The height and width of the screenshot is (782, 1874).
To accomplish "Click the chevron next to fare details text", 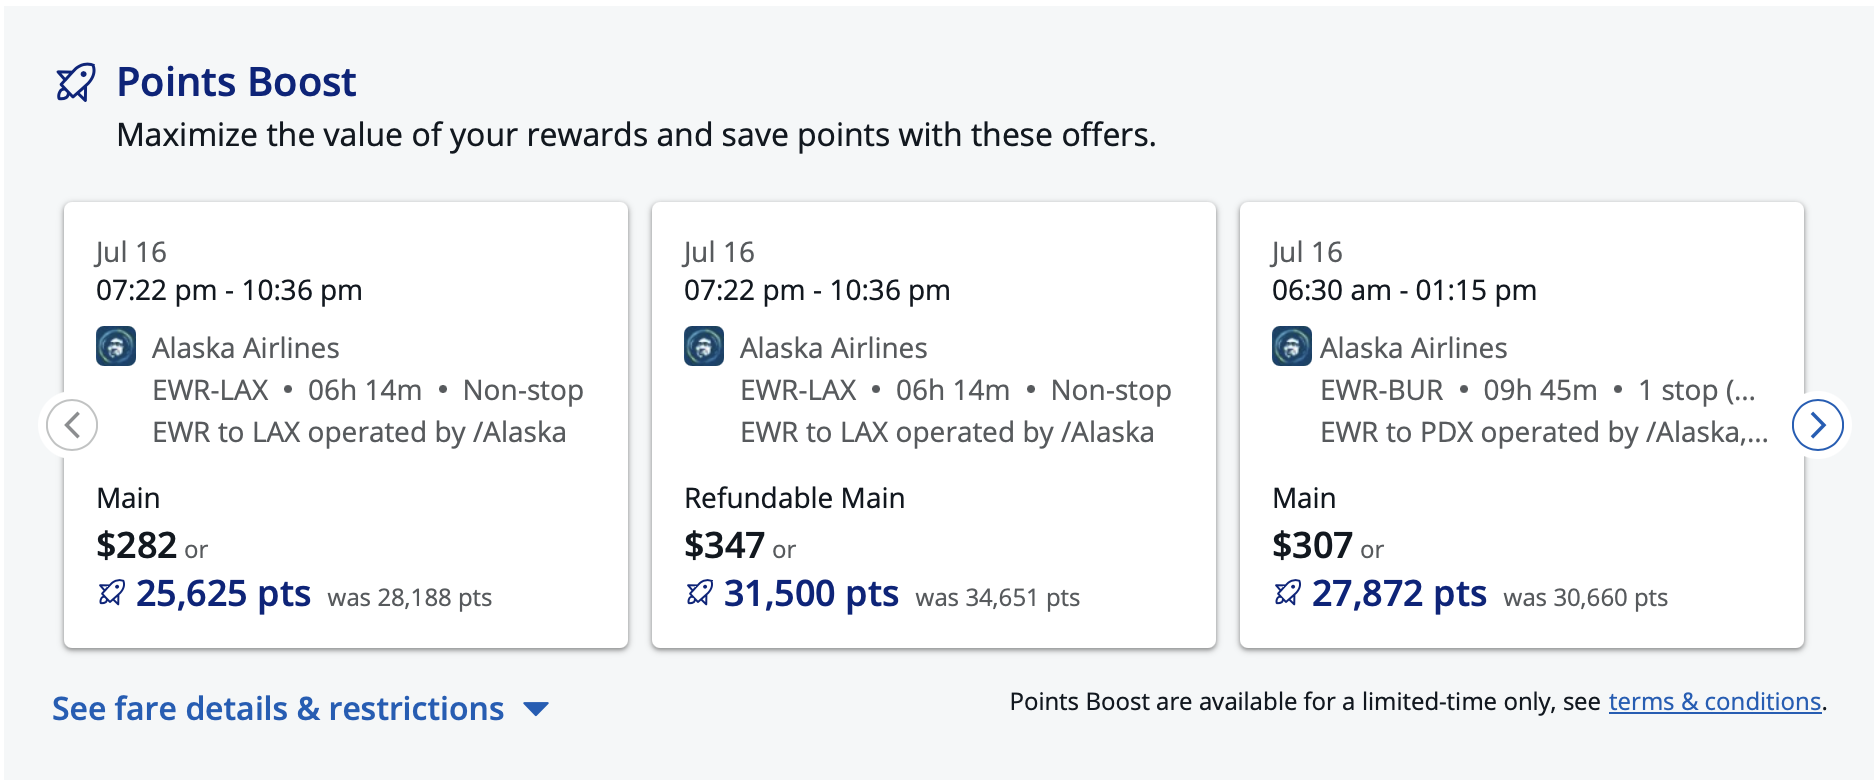I will pos(536,708).
